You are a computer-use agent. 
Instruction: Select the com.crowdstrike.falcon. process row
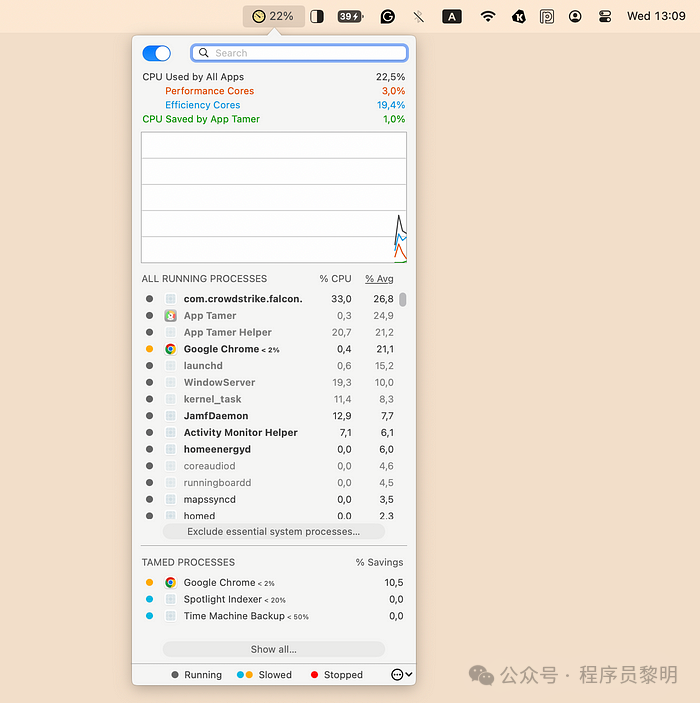pyautogui.click(x=269, y=299)
